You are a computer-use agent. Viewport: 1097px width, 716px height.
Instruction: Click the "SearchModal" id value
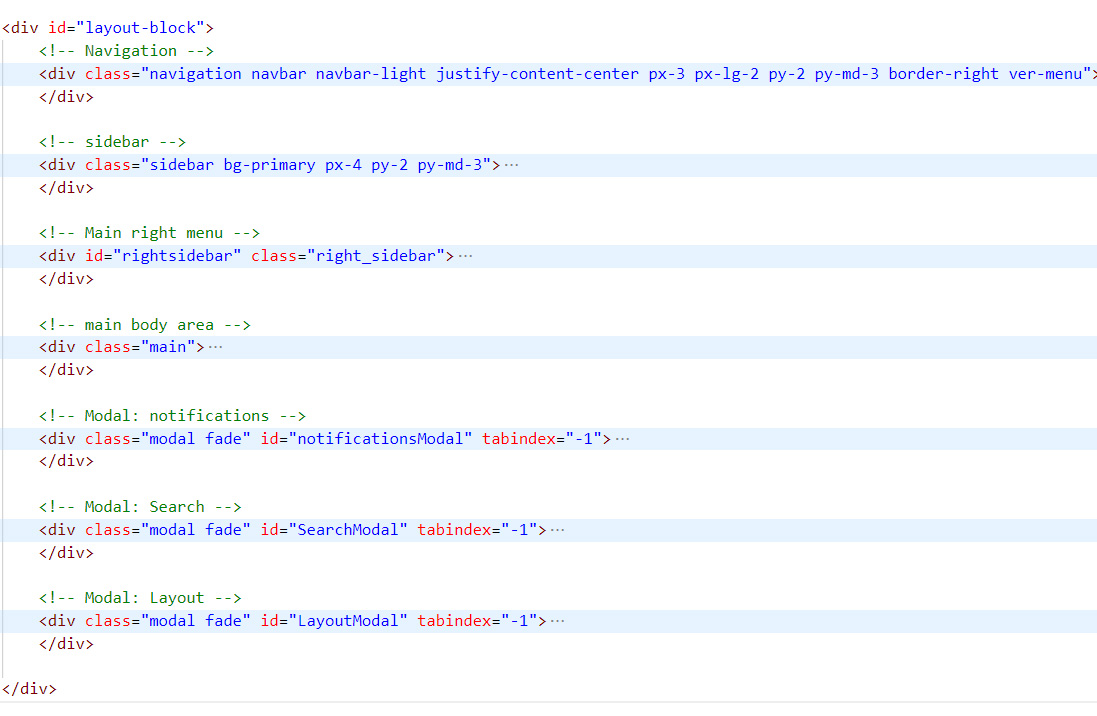tap(352, 530)
